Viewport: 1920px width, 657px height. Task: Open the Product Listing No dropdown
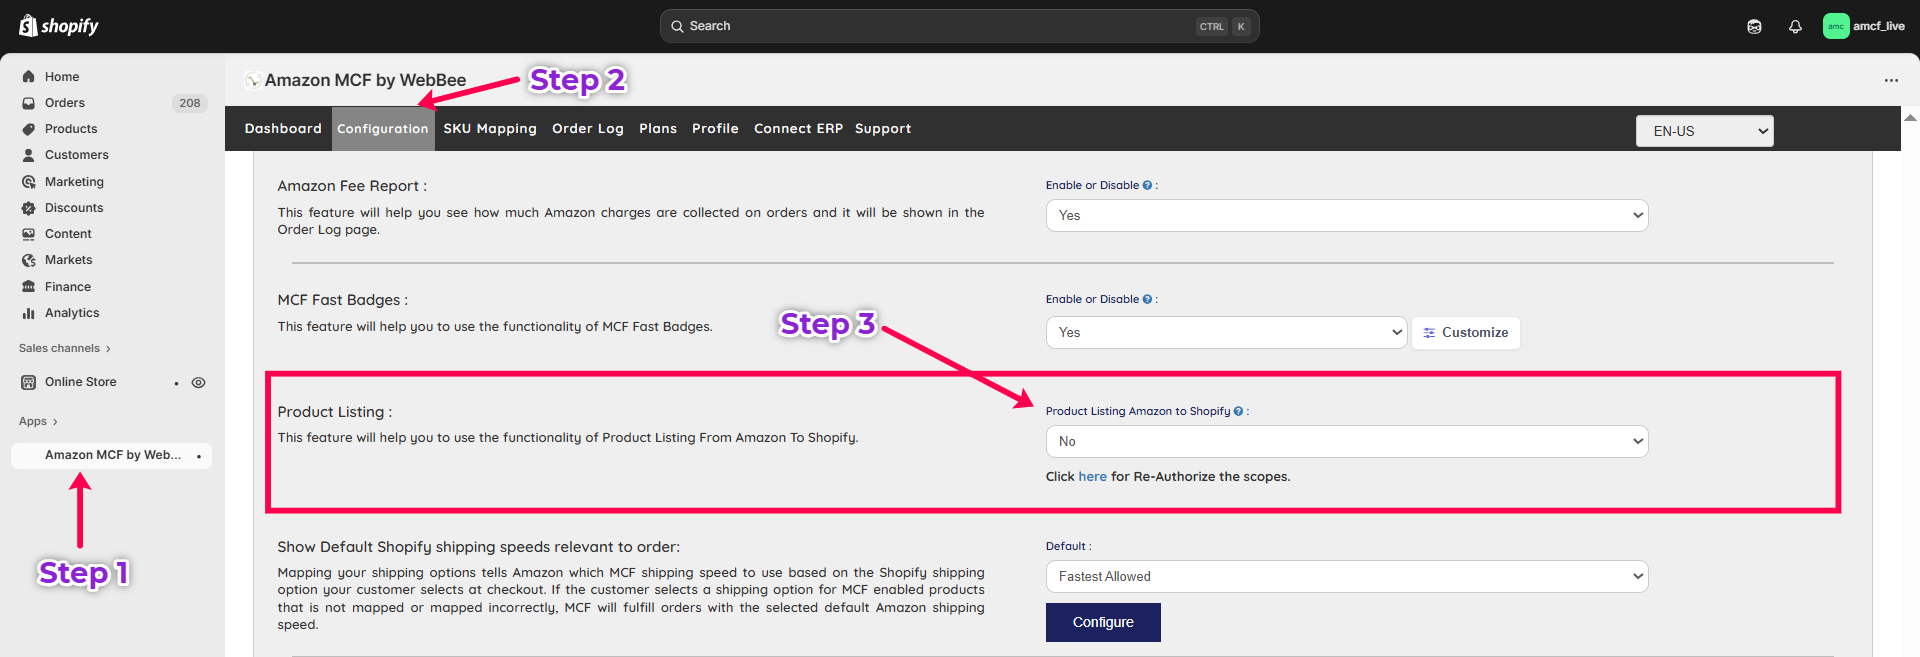pyautogui.click(x=1346, y=442)
